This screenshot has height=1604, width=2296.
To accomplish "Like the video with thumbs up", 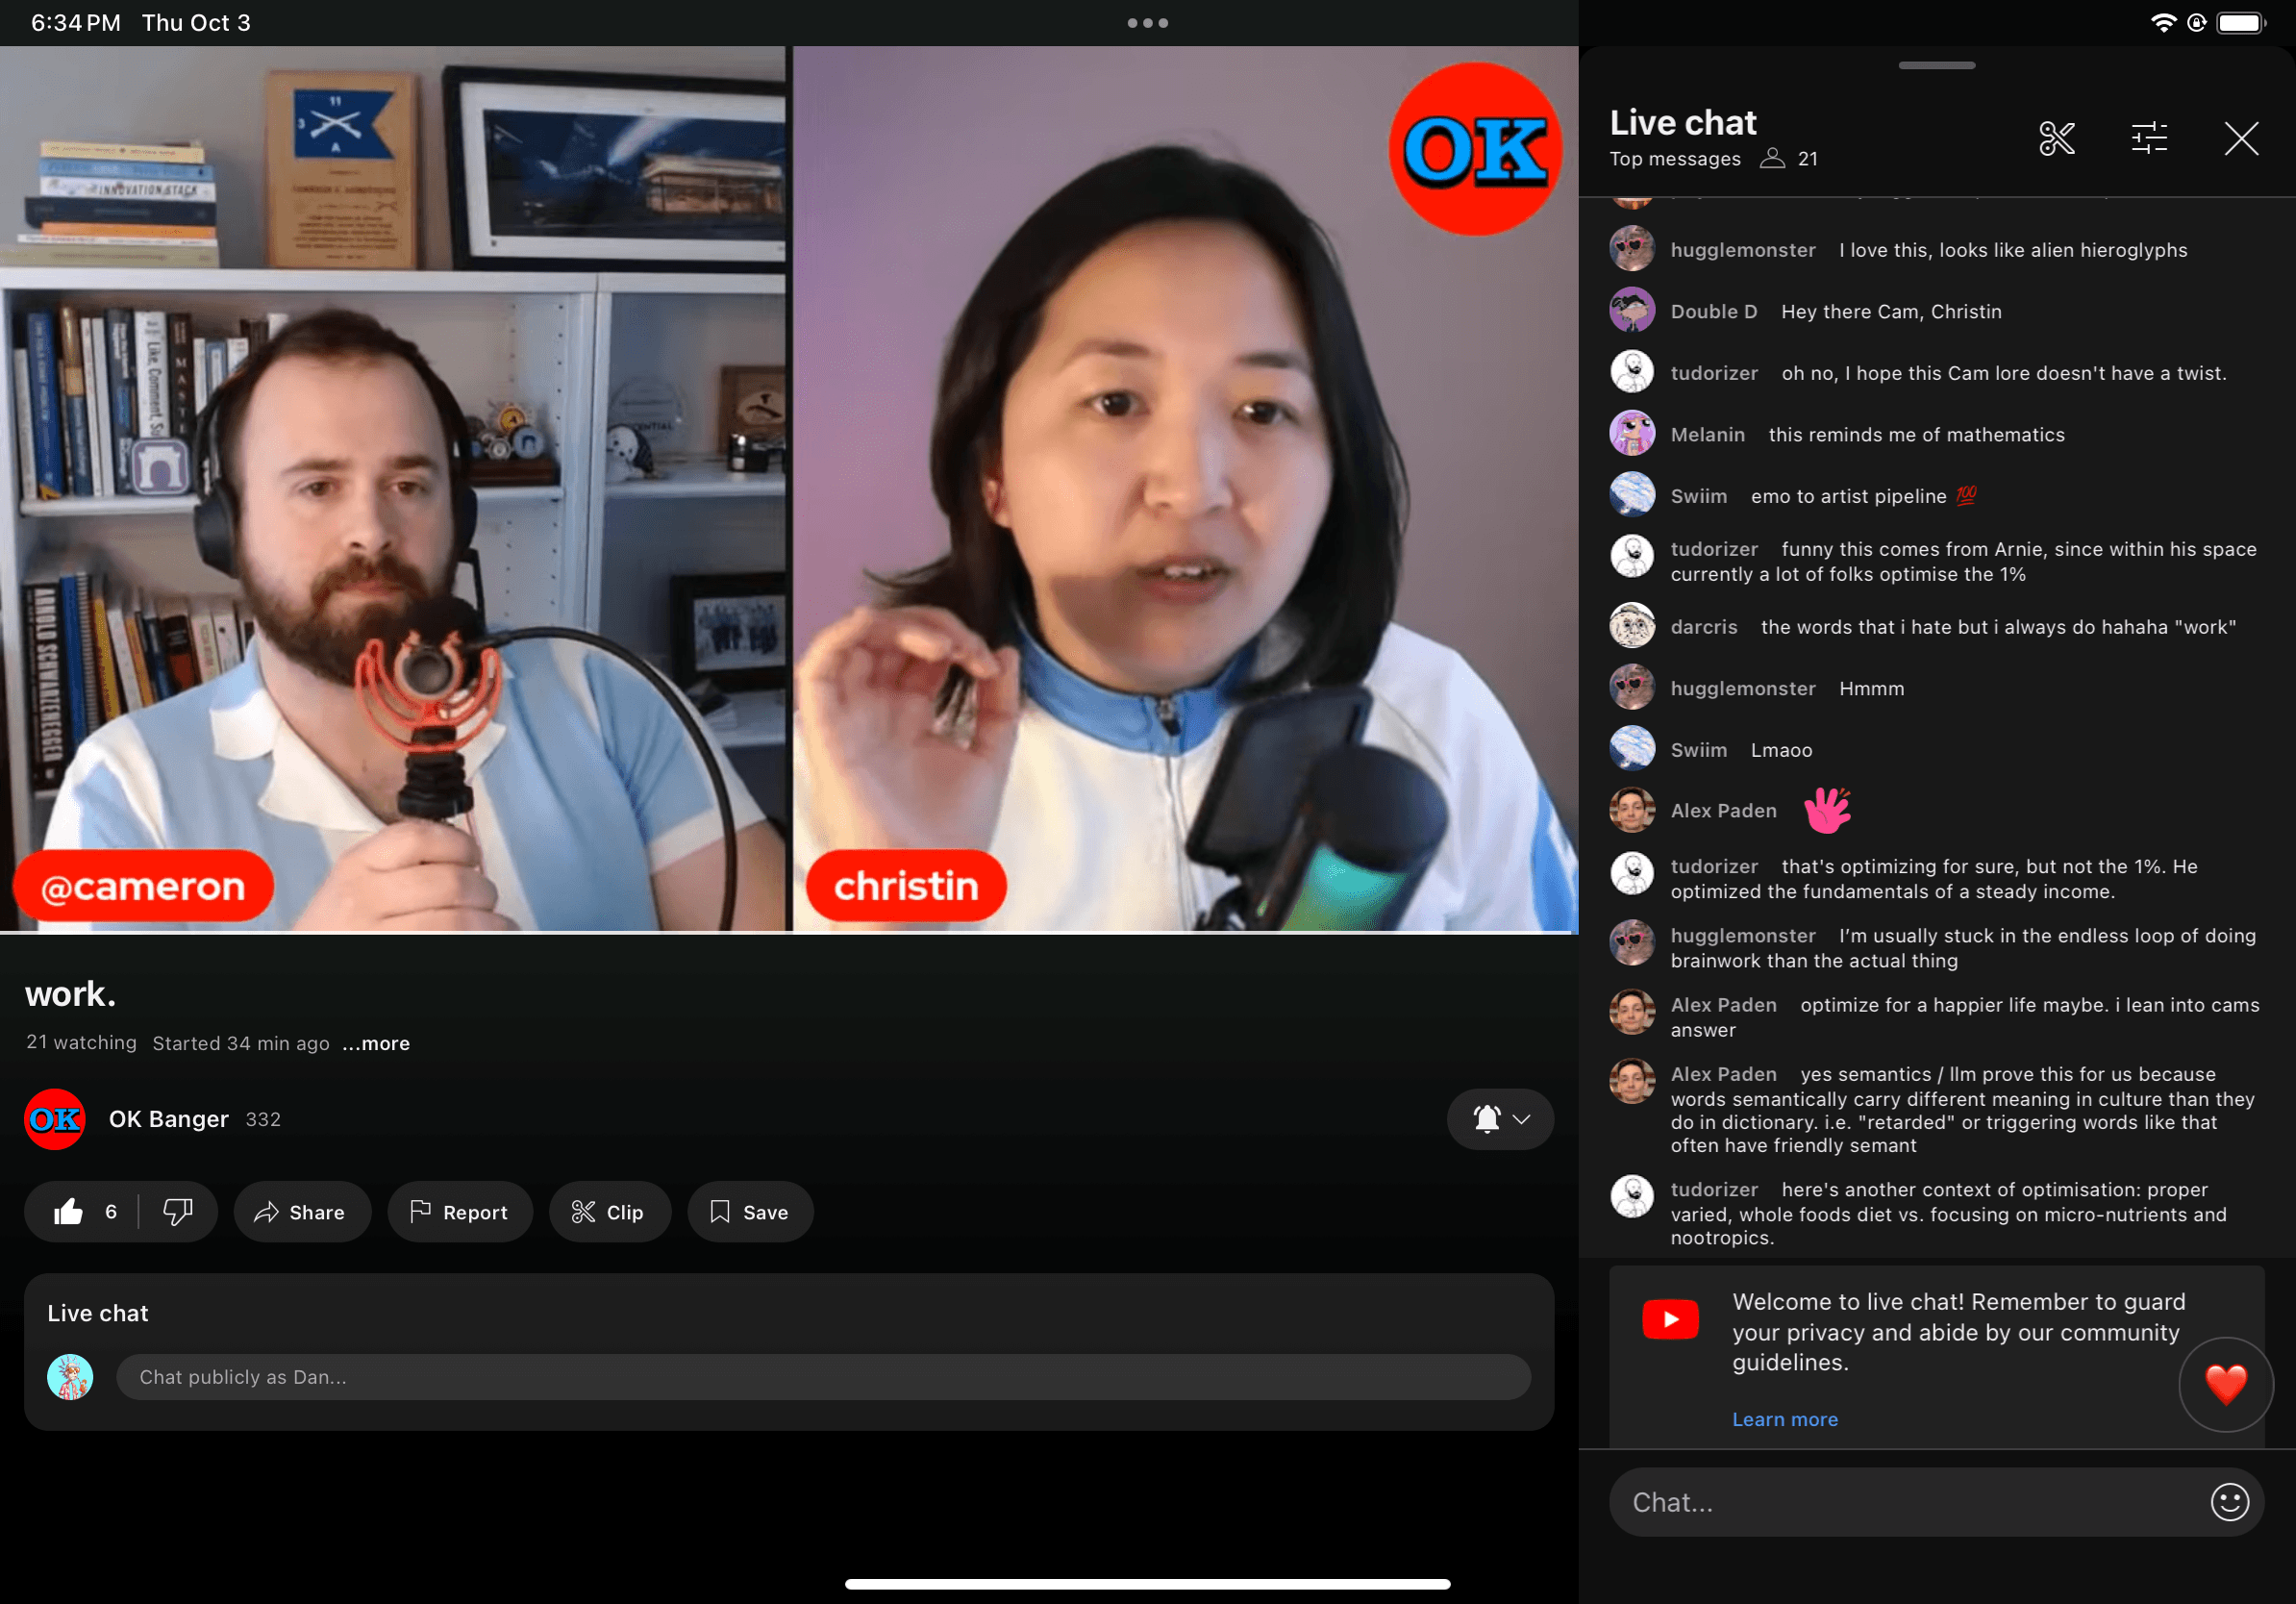I will click(x=70, y=1212).
